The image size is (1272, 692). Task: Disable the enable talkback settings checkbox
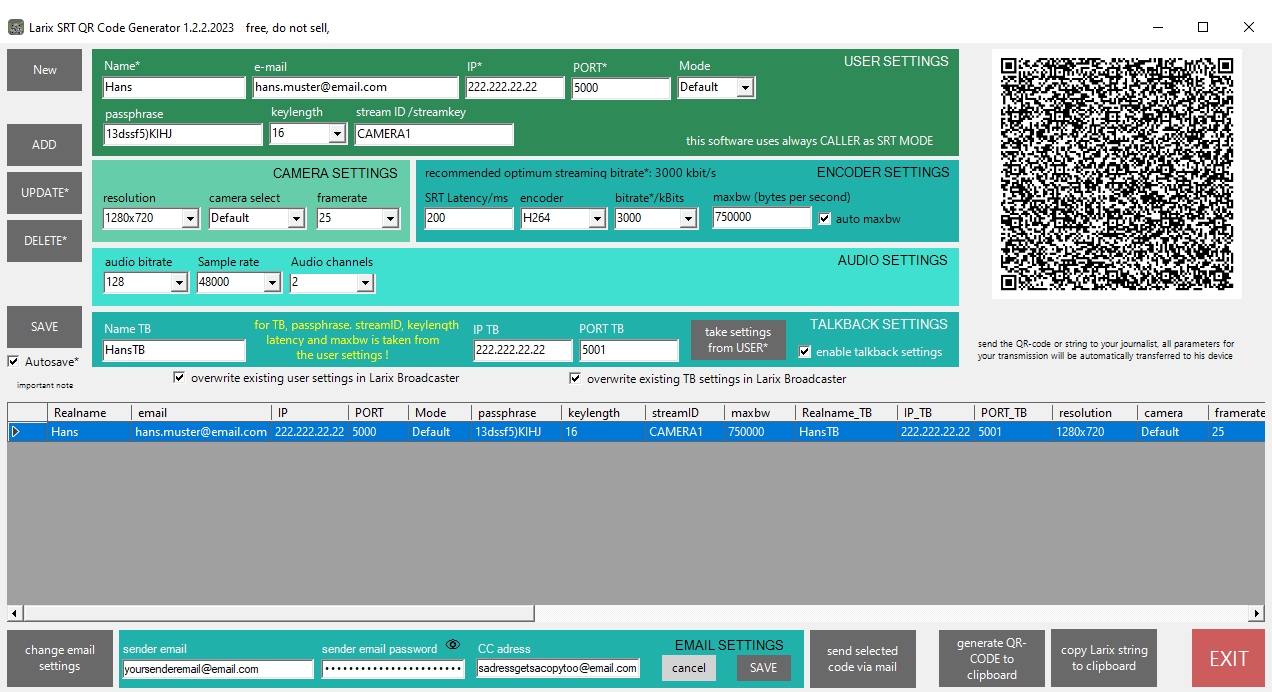click(805, 352)
